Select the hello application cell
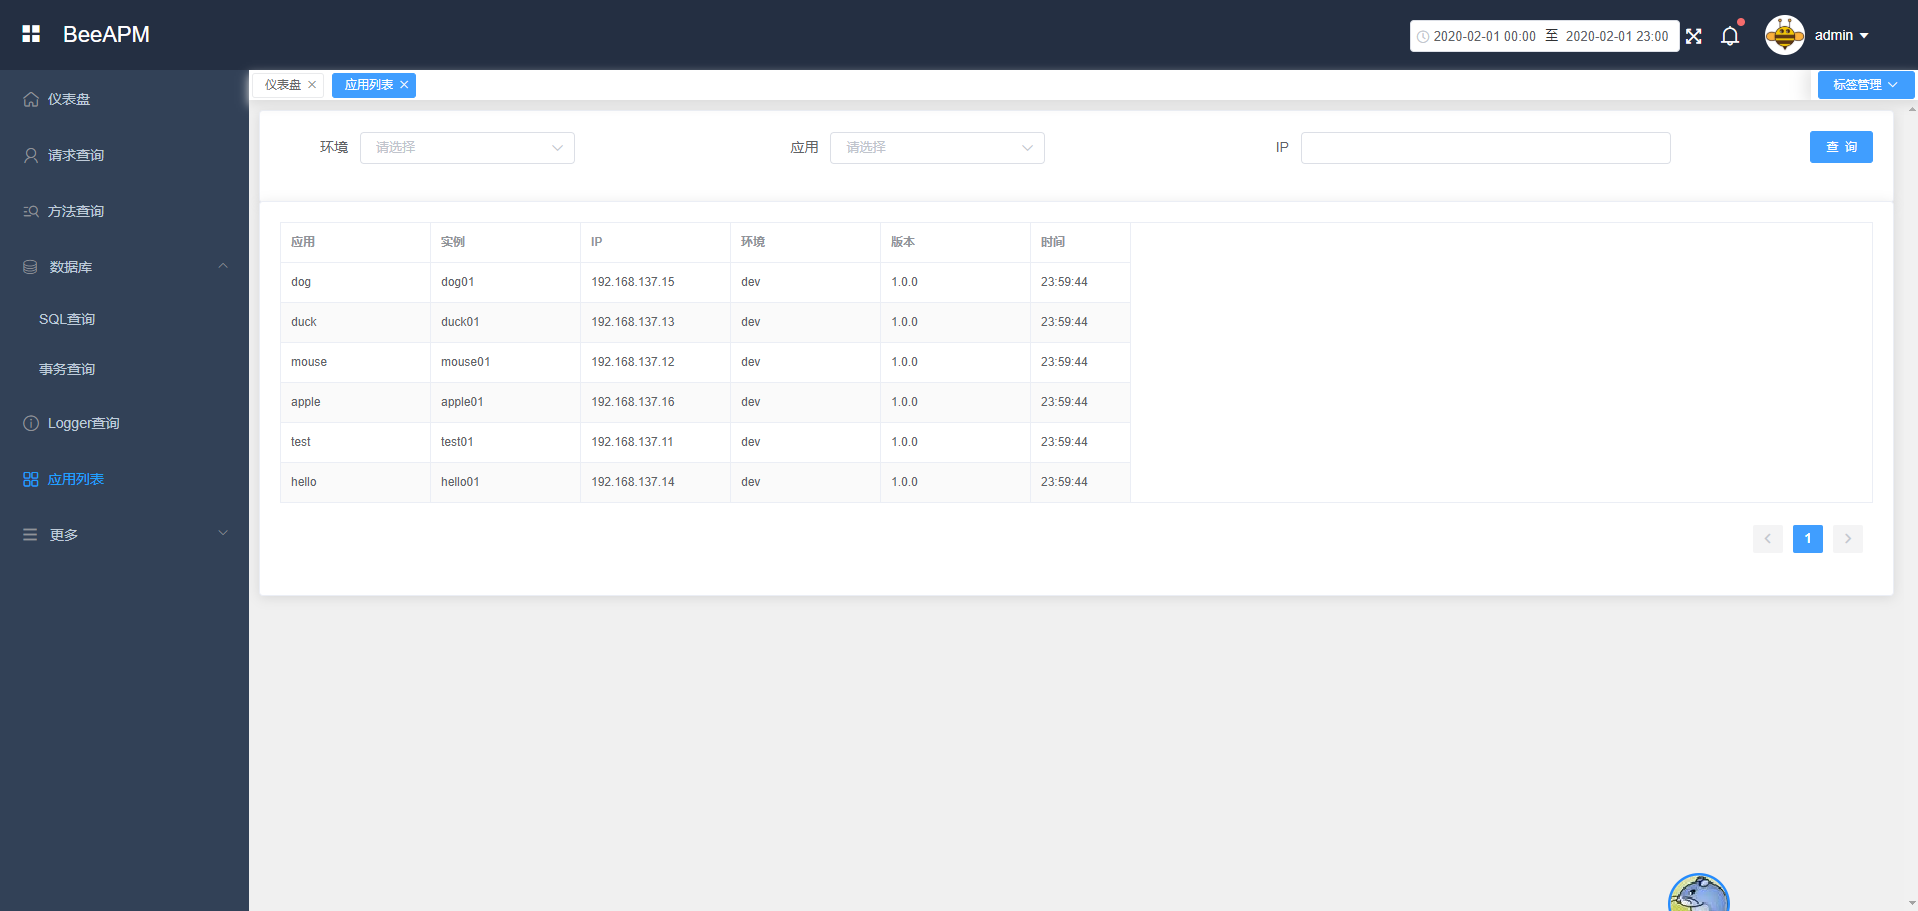Screen dimensions: 1918x911 pyautogui.click(x=355, y=482)
